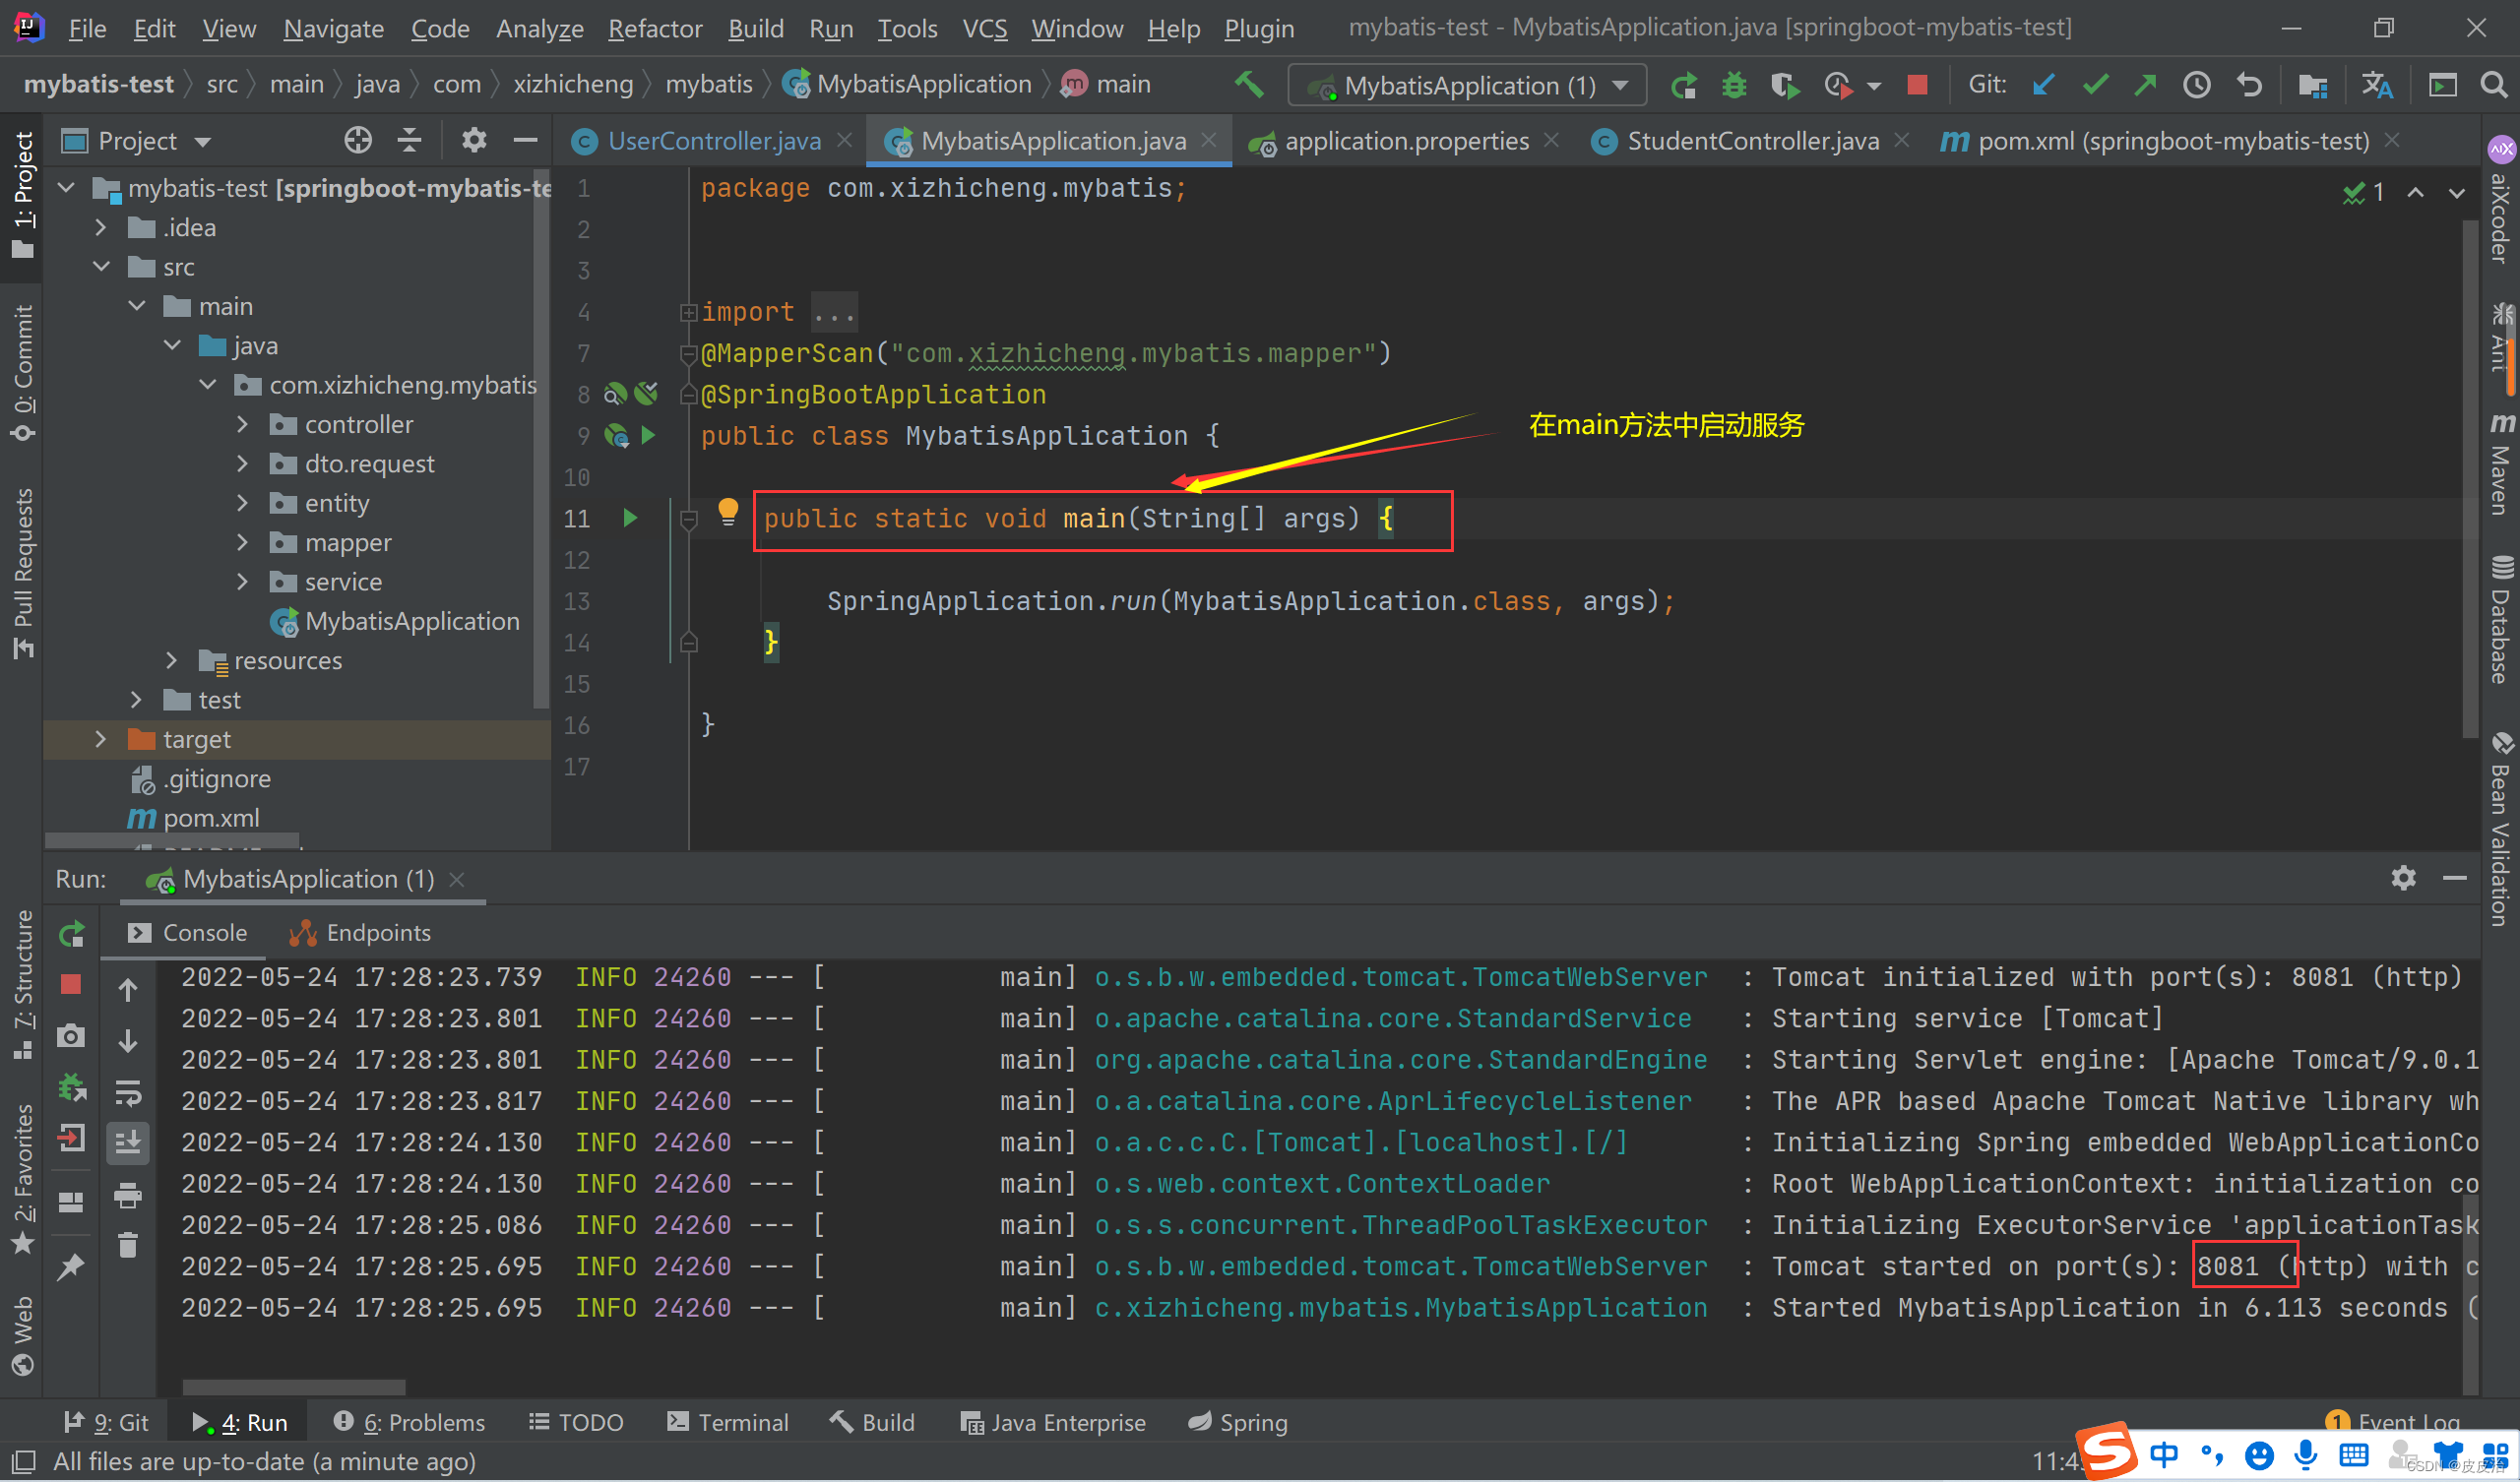
Task: Close StudentController.java tab
Action: [1902, 140]
